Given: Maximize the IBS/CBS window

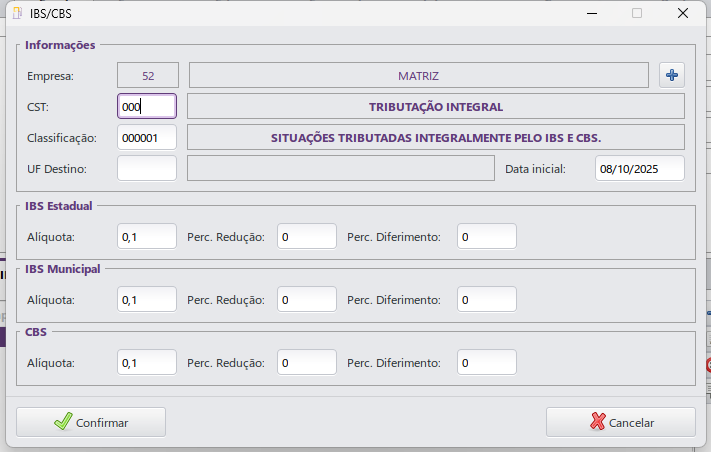Looking at the screenshot, I should (x=637, y=14).
